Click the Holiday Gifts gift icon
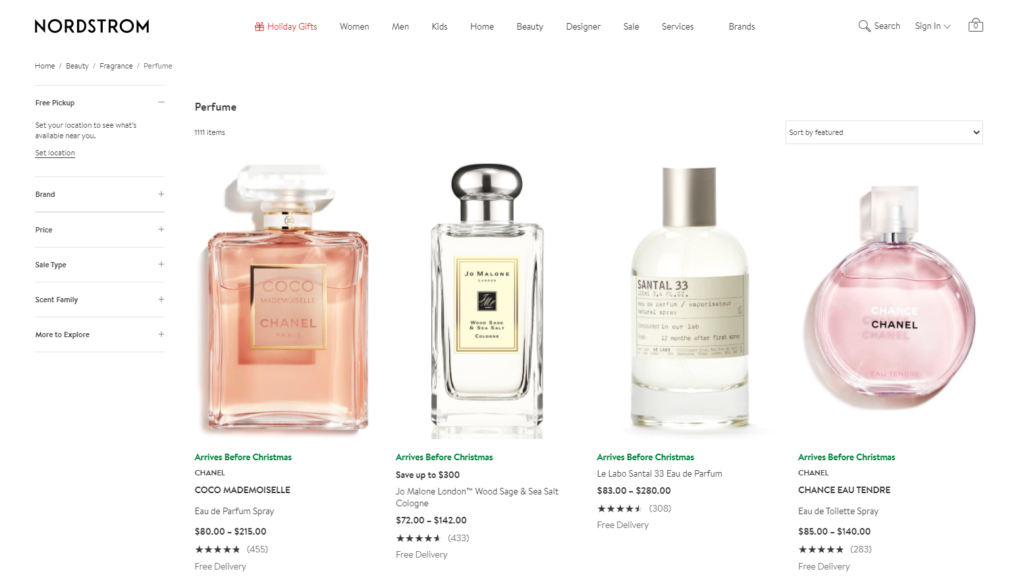1024x584 pixels. point(259,27)
